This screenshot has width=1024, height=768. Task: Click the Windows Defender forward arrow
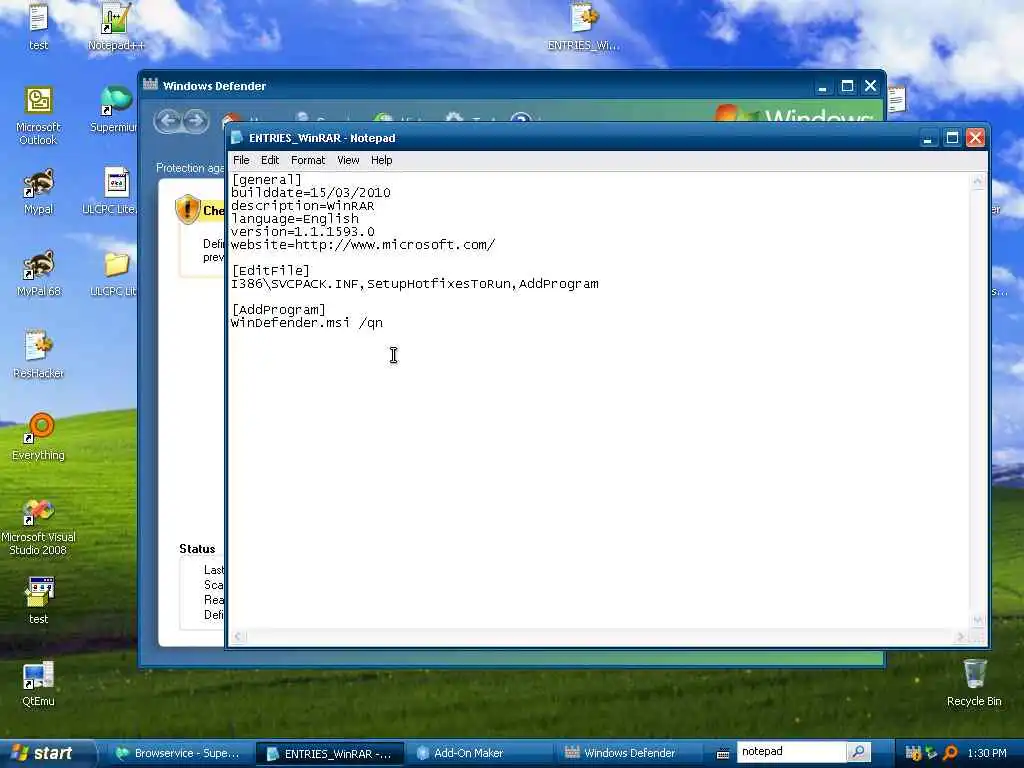coord(195,121)
